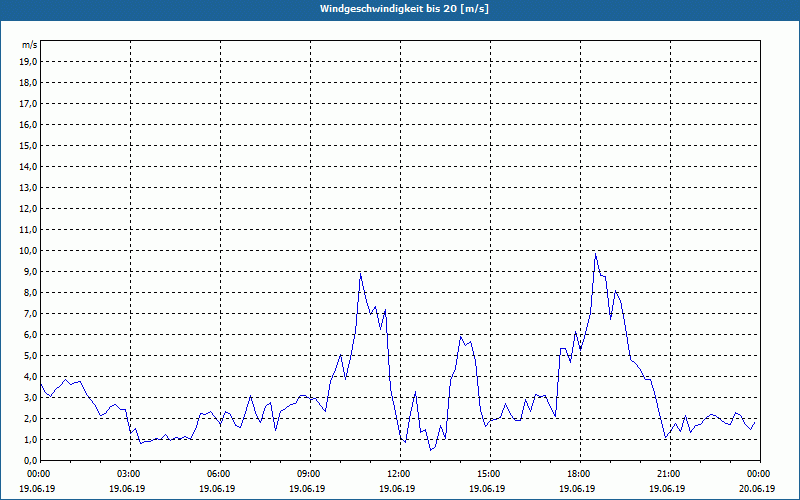Viewport: 800px width, 500px height.
Task: Click the 2,0 y-axis label
Action: [30, 418]
